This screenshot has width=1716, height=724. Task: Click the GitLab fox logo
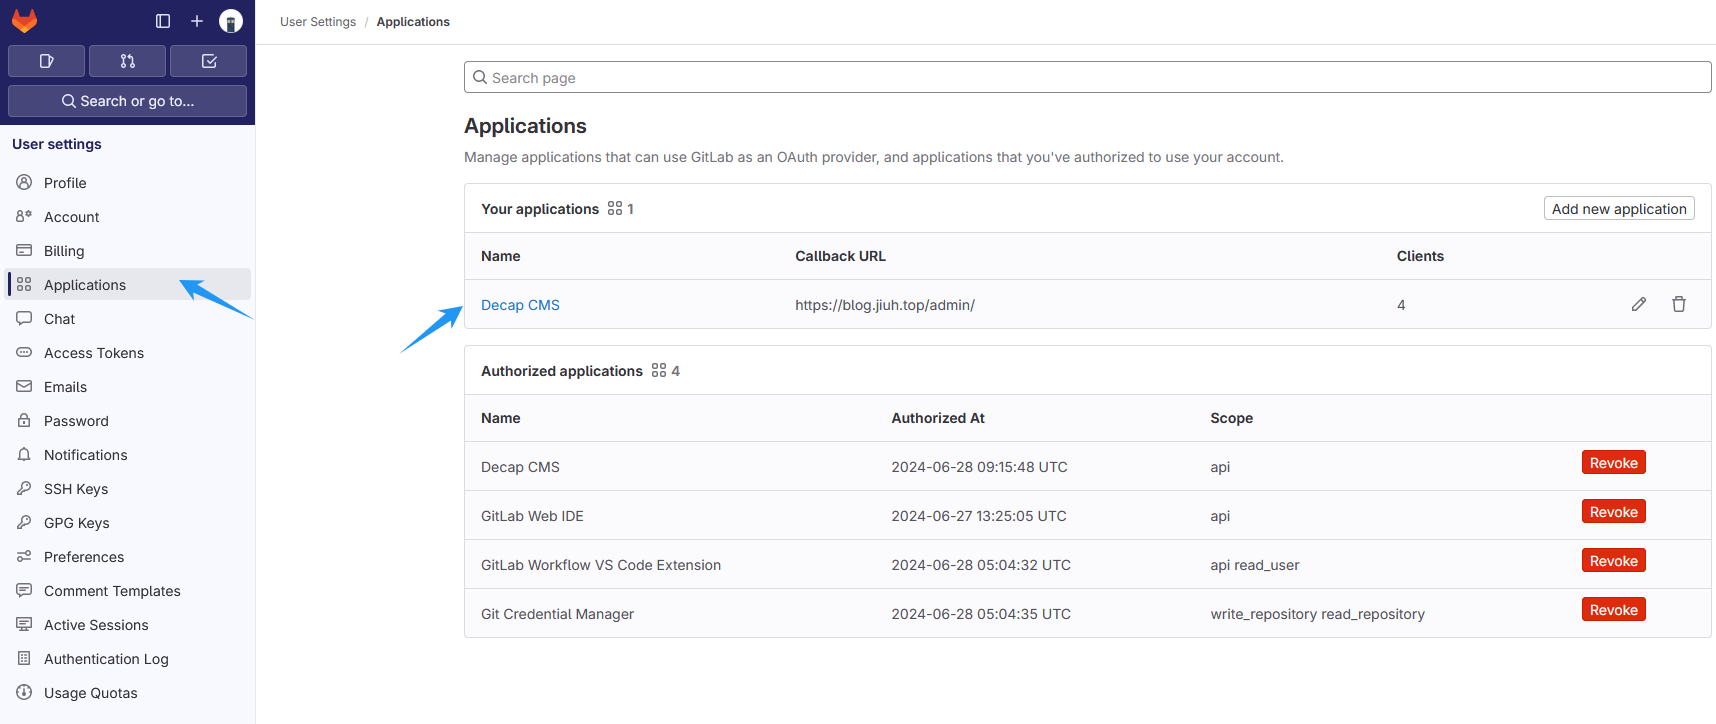coord(24,21)
